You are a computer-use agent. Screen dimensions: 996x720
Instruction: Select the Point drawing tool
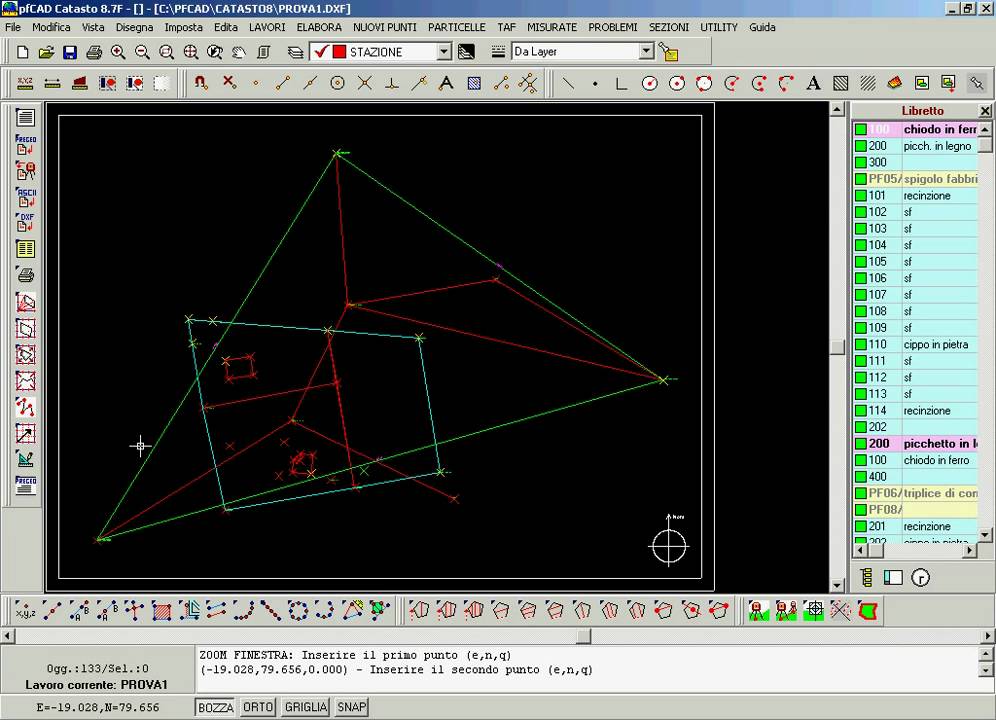coord(595,83)
